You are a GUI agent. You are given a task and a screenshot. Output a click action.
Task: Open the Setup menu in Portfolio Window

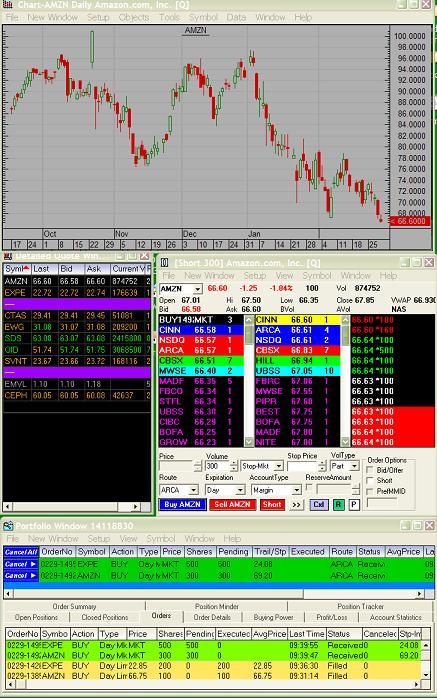pos(98,539)
